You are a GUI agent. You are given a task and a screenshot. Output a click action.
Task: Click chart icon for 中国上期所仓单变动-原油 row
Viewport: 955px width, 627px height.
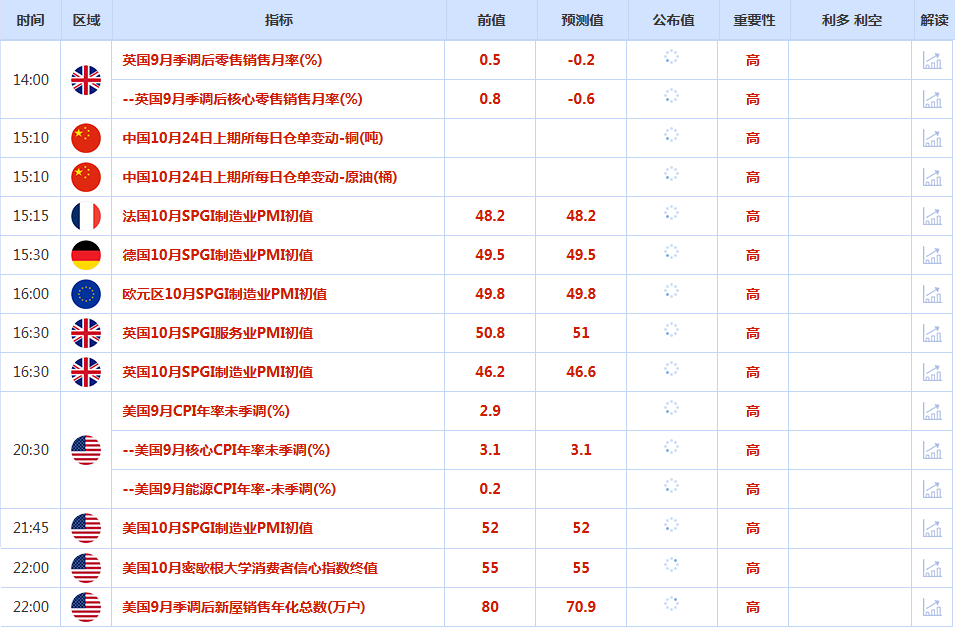932,177
